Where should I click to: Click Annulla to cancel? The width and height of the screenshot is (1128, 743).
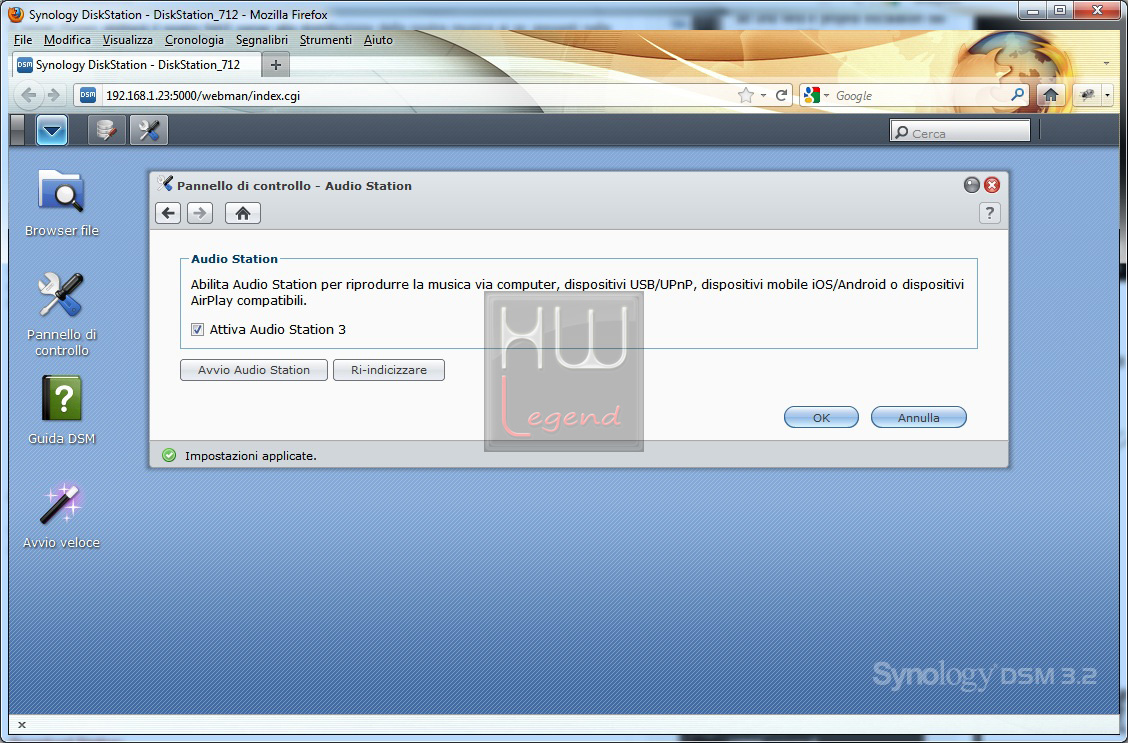point(918,417)
